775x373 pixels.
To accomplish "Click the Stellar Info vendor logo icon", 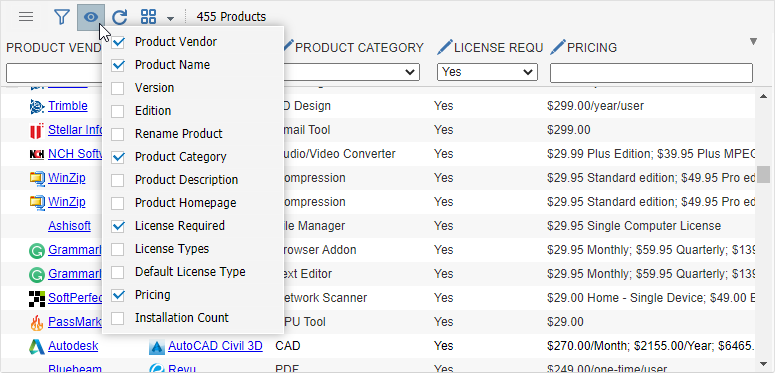I will [37, 131].
